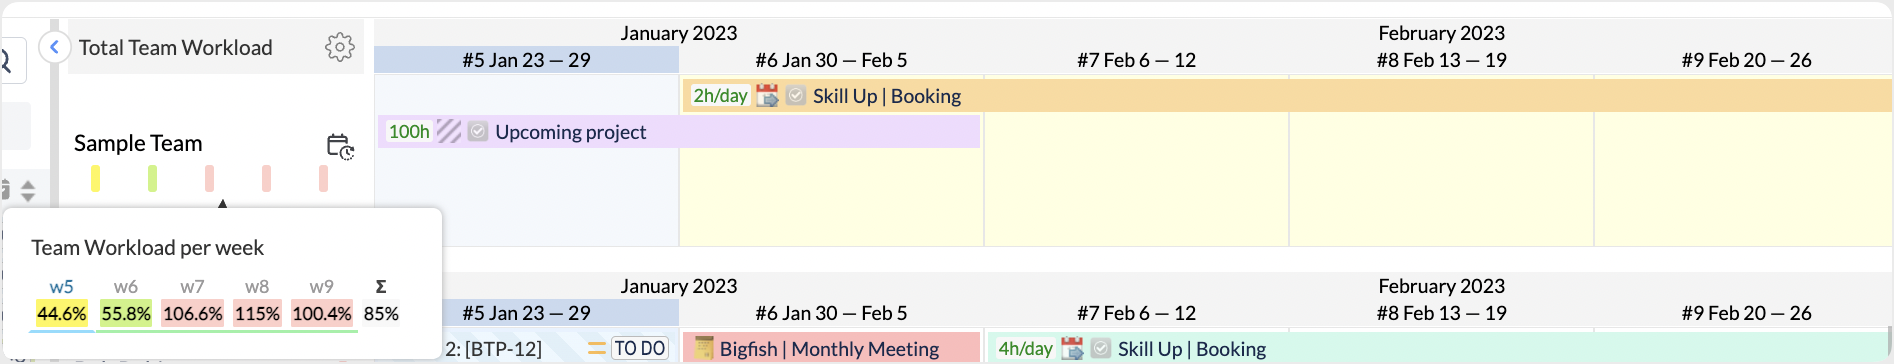Click the yellow first-week workload indicator bar
Screen dimensions: 1894x364
(95, 178)
